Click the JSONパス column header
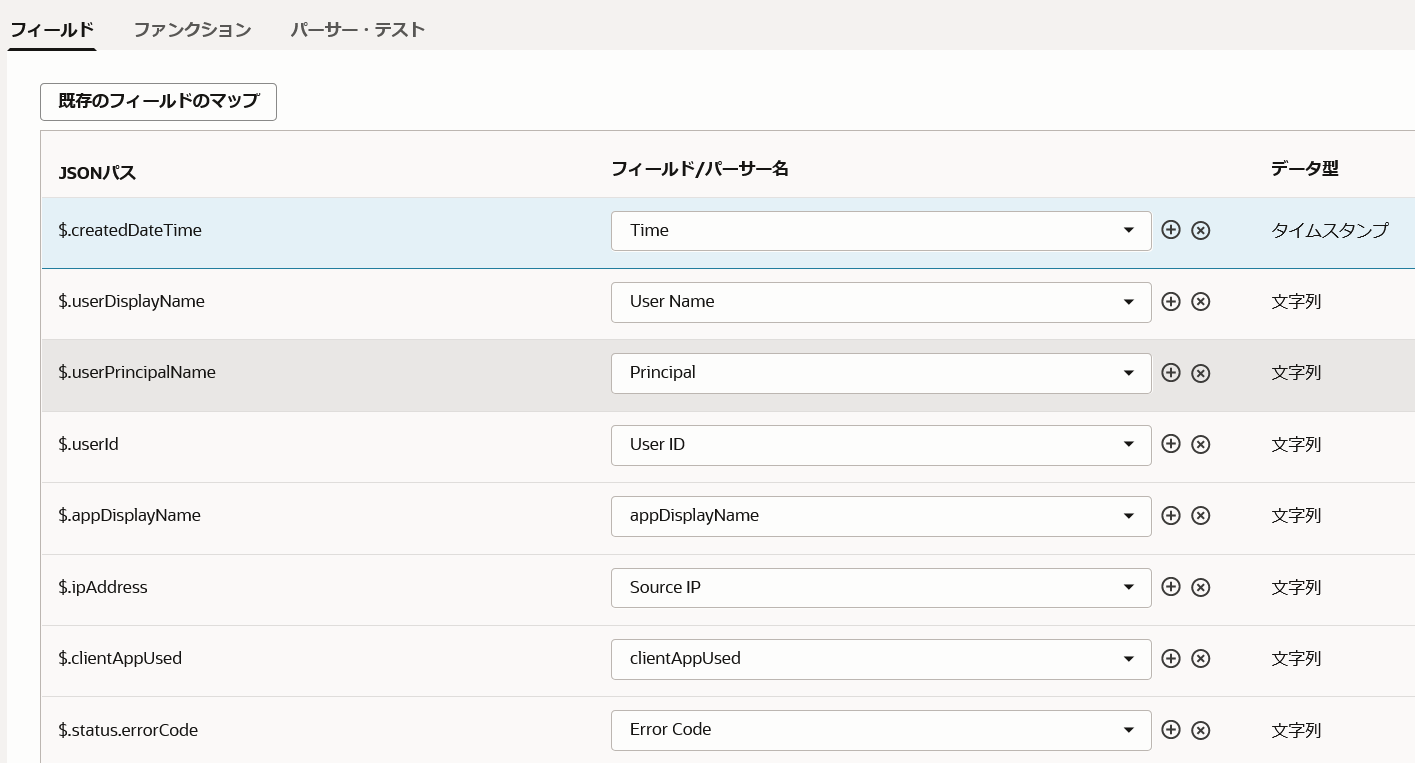This screenshot has width=1416, height=763. (x=97, y=172)
